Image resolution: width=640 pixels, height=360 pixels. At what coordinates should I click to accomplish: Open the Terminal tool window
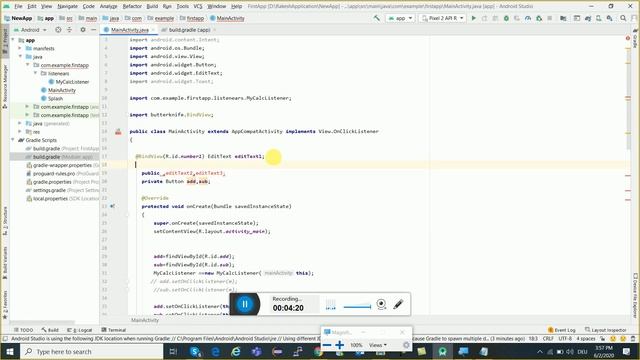(114, 330)
